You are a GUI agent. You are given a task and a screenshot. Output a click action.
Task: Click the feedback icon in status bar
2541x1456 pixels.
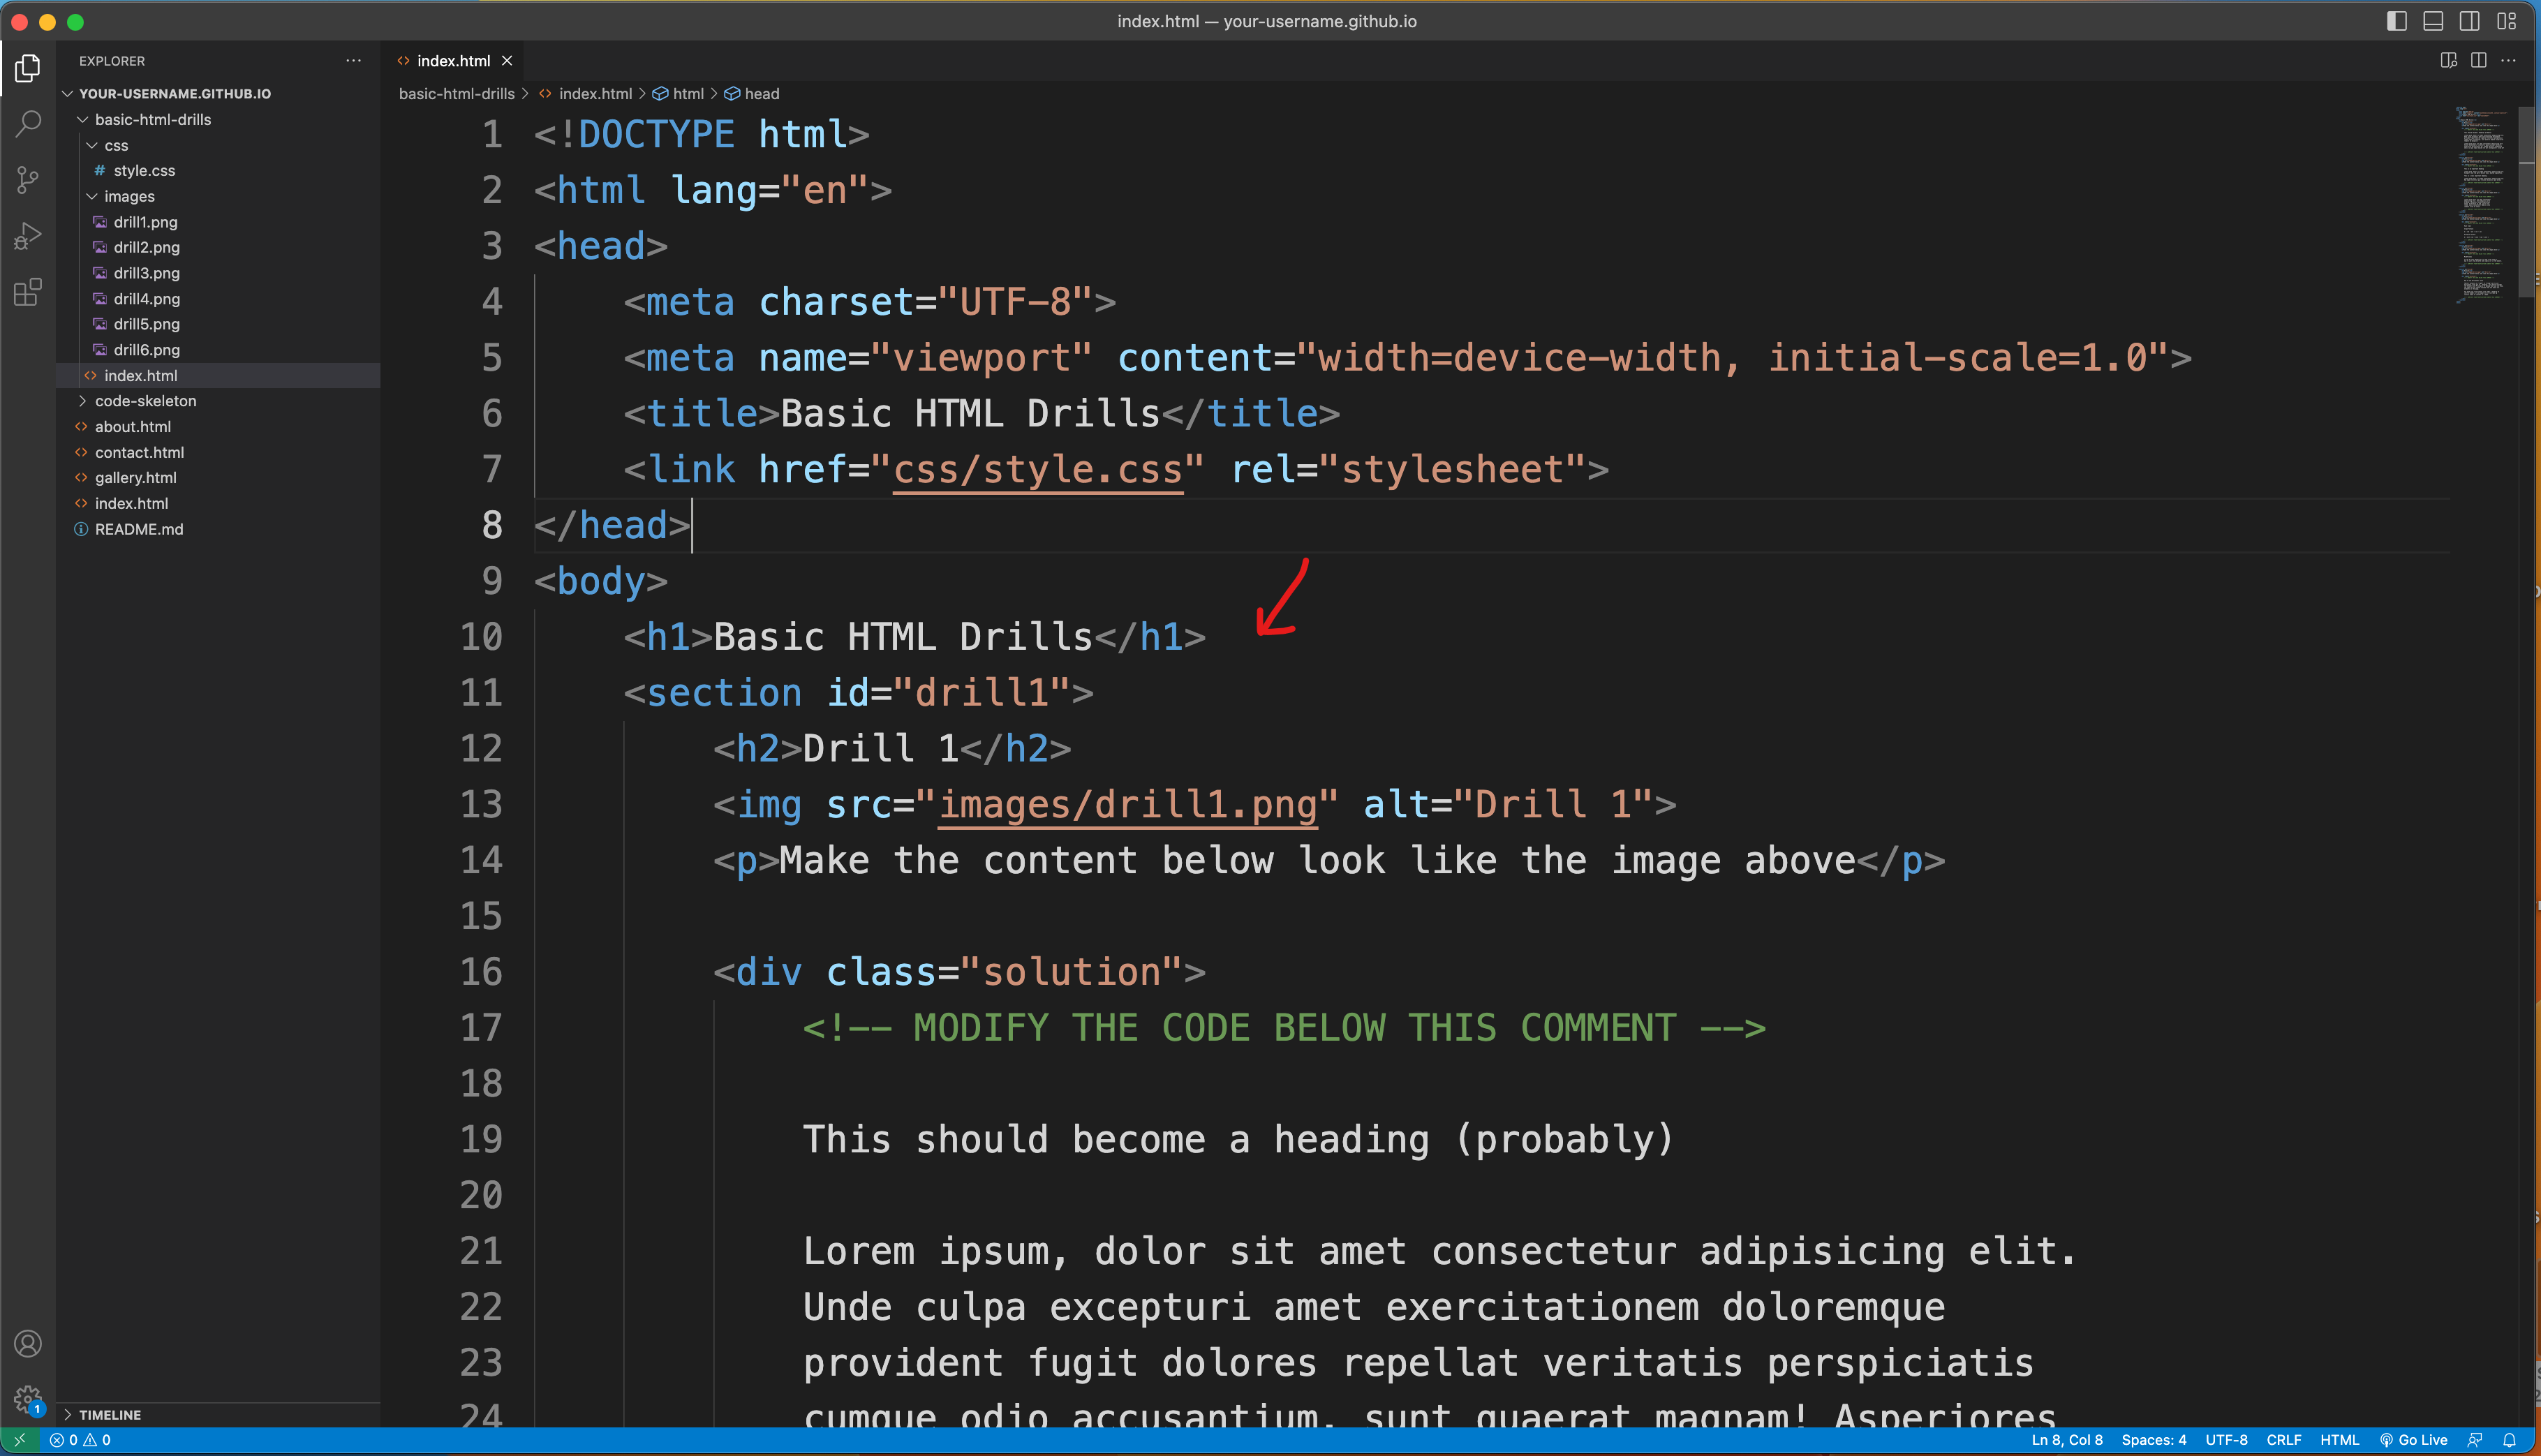click(x=2475, y=1440)
